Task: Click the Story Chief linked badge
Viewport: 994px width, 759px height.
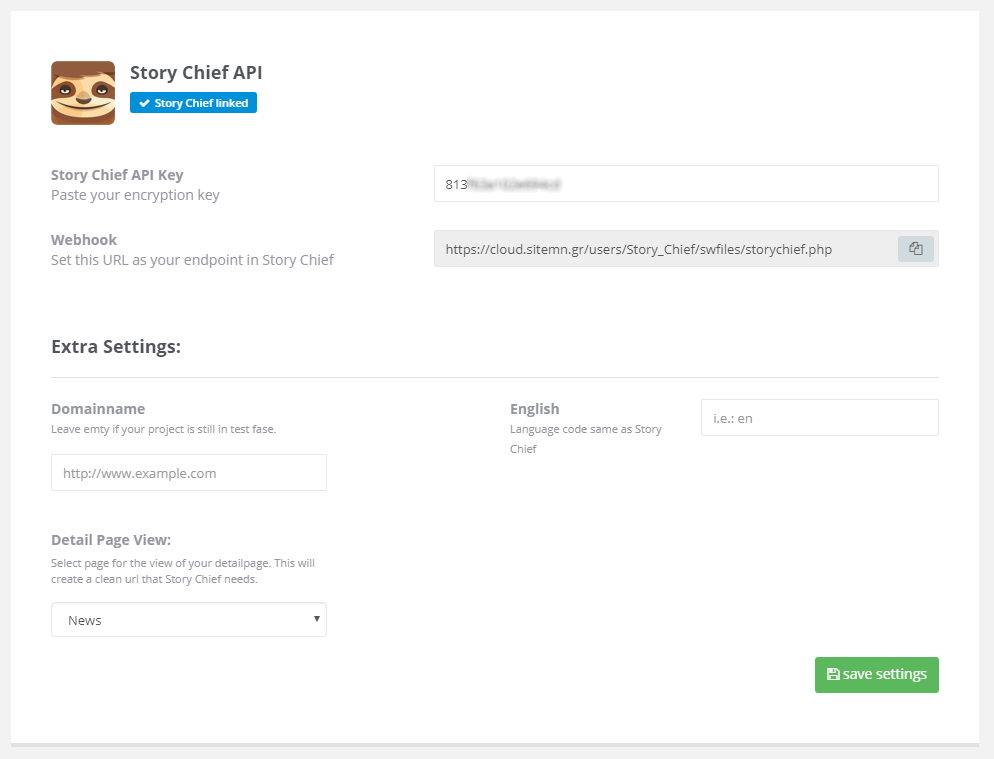Action: point(193,103)
